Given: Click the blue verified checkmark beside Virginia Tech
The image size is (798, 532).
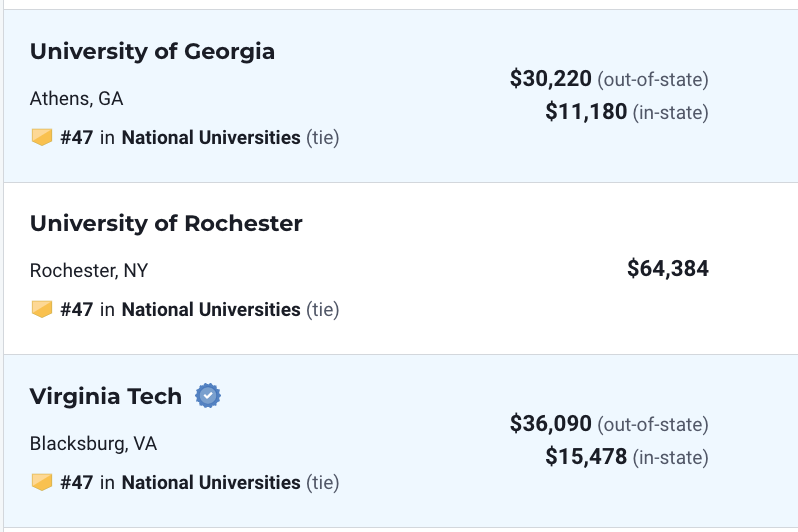Looking at the screenshot, I should [x=208, y=396].
